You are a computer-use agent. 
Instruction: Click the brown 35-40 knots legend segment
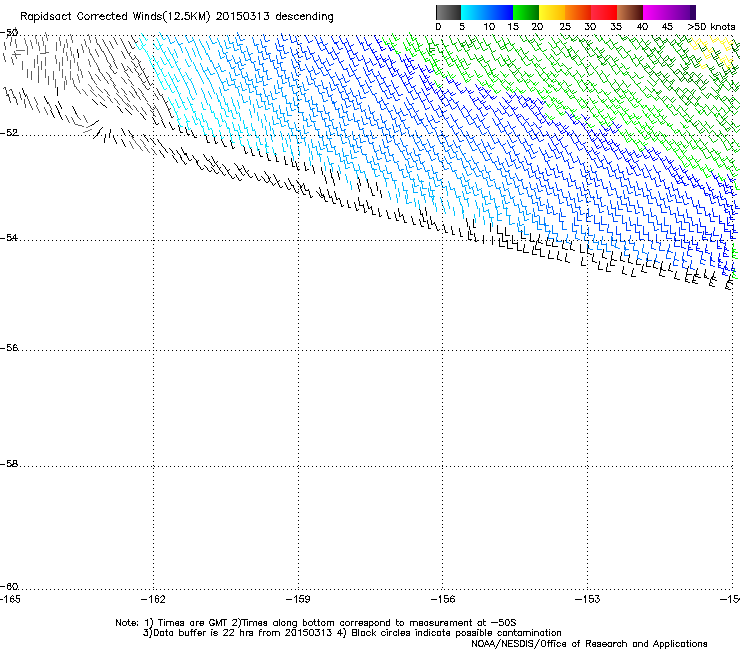[630, 12]
